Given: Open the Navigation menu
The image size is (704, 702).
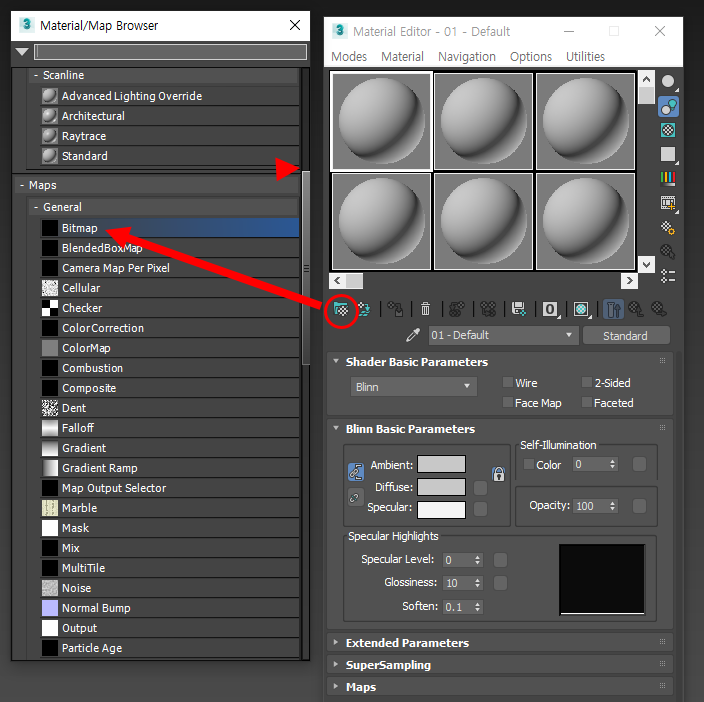Looking at the screenshot, I should [x=467, y=57].
